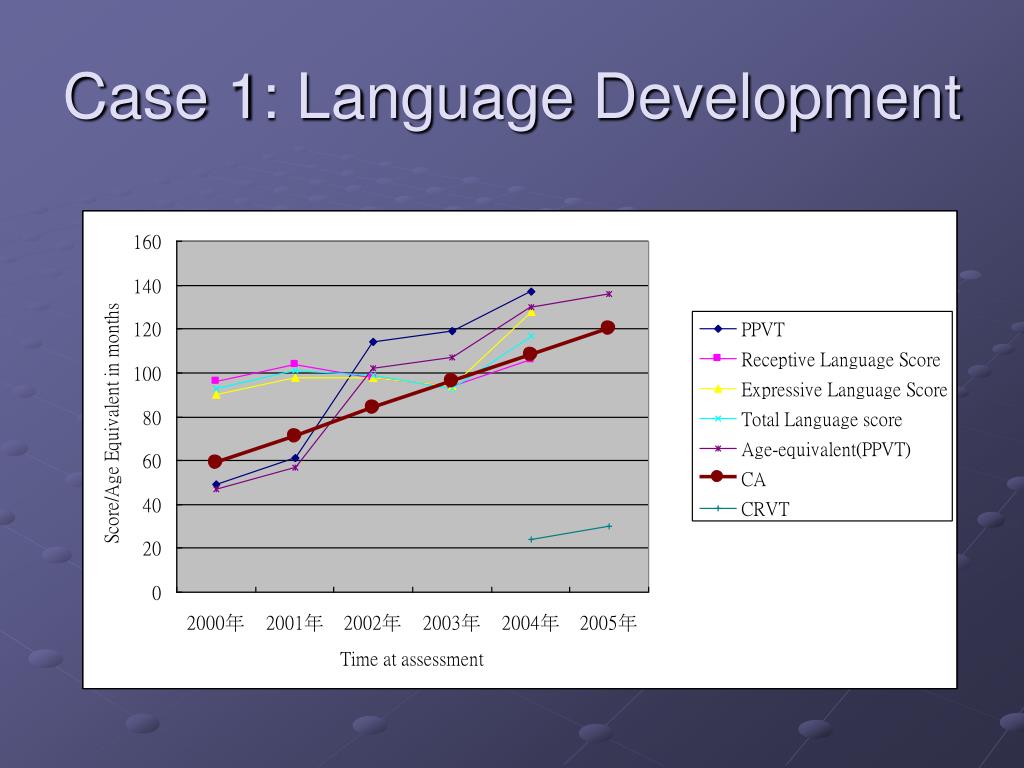
Task: Click the slide title "Case 1: Language Development"
Action: tap(513, 98)
